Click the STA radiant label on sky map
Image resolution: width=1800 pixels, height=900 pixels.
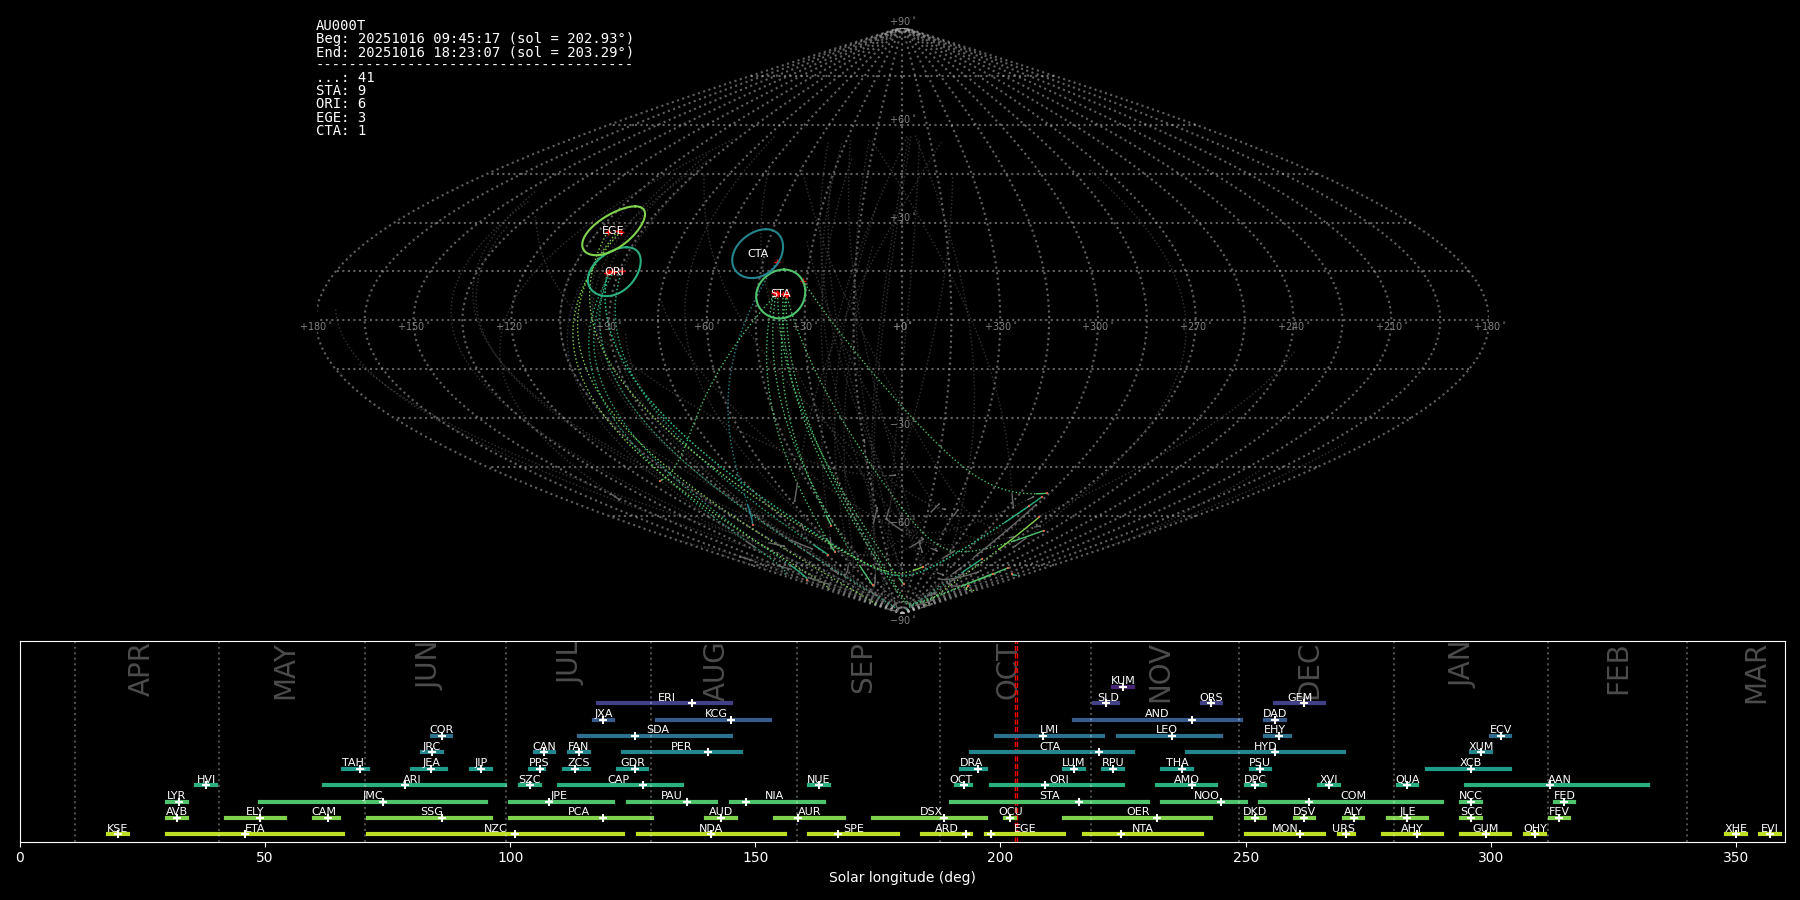(780, 294)
